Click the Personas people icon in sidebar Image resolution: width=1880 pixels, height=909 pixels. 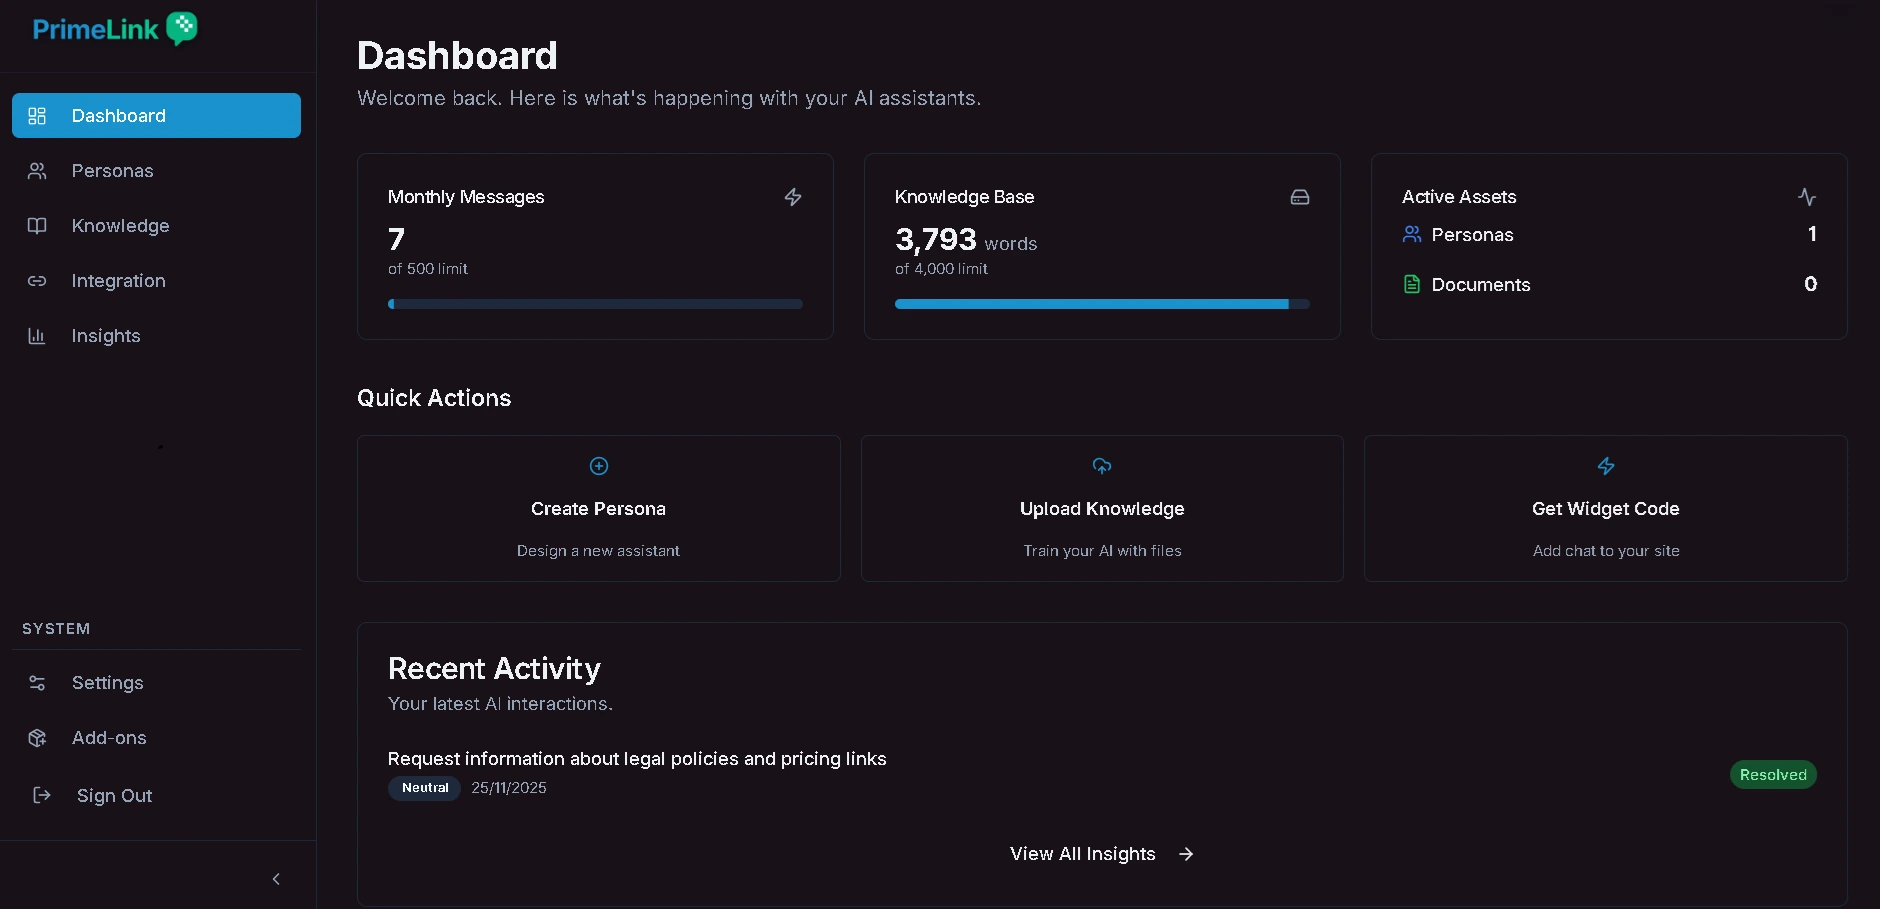37,171
